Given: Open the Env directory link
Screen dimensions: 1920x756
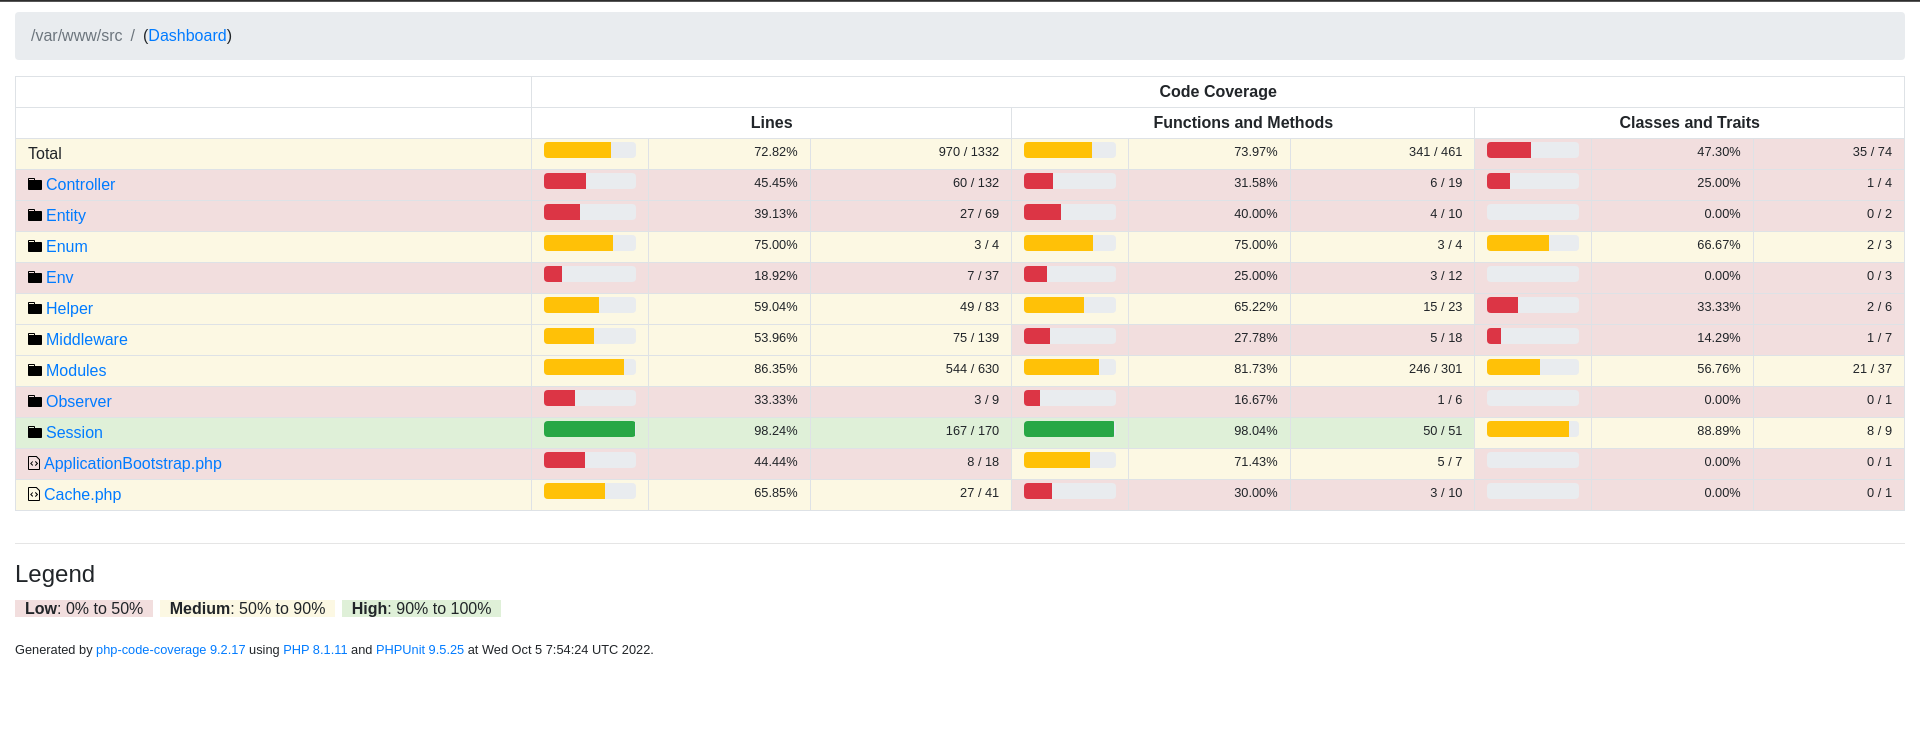Looking at the screenshot, I should (60, 278).
